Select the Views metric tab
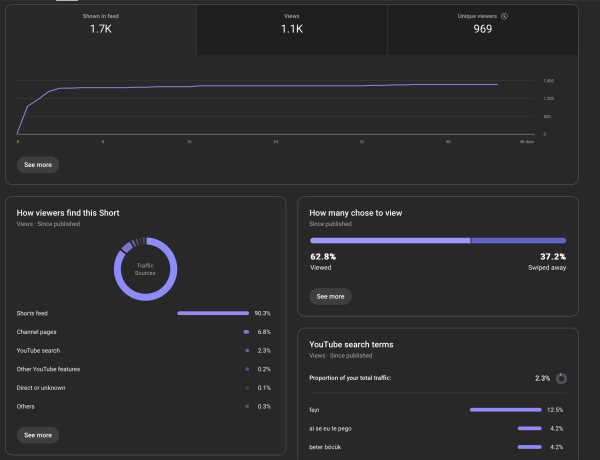Viewport: 600px width, 460px height. (x=291, y=25)
